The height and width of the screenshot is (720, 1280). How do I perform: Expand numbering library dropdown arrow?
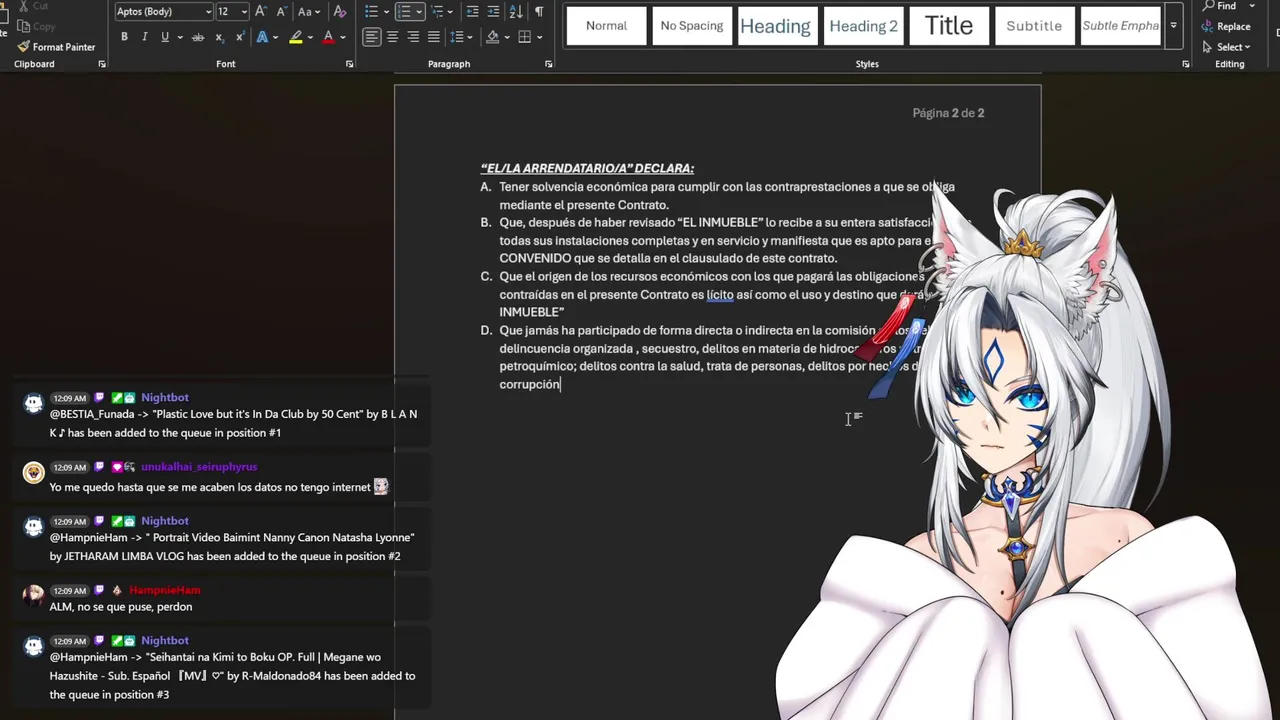click(x=418, y=11)
